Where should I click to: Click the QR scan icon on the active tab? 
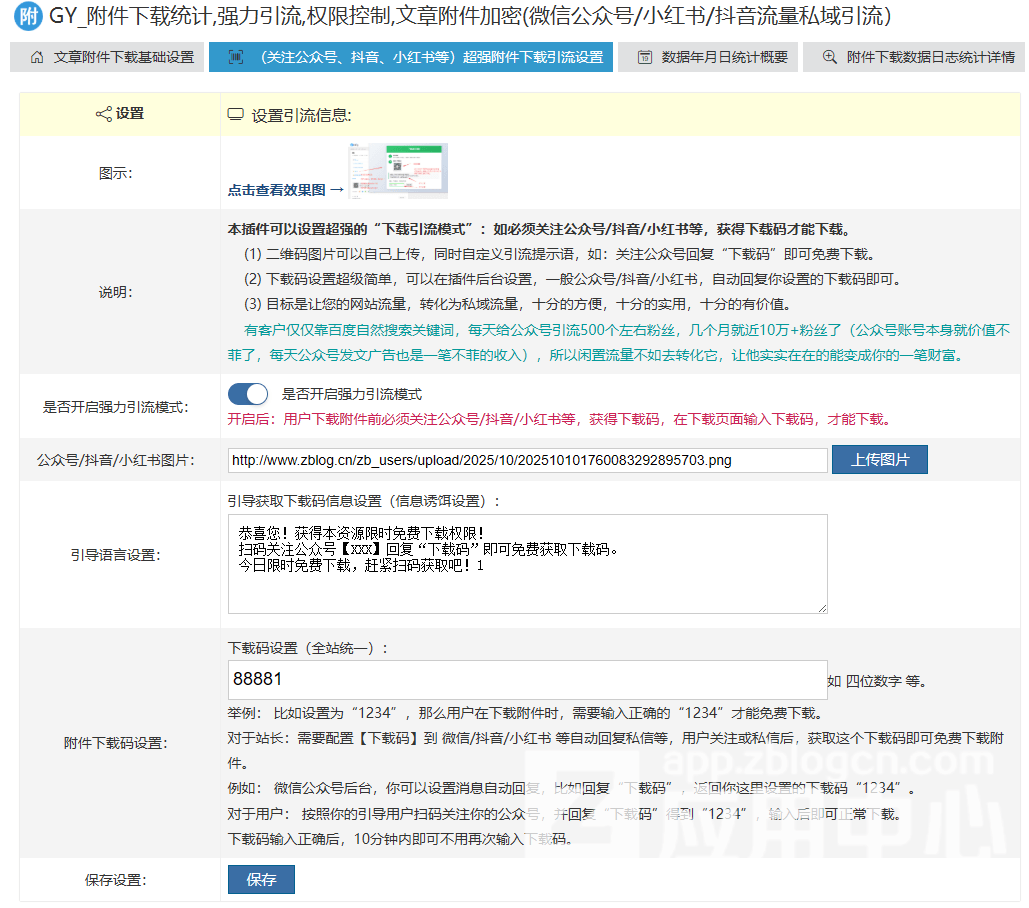(x=235, y=57)
